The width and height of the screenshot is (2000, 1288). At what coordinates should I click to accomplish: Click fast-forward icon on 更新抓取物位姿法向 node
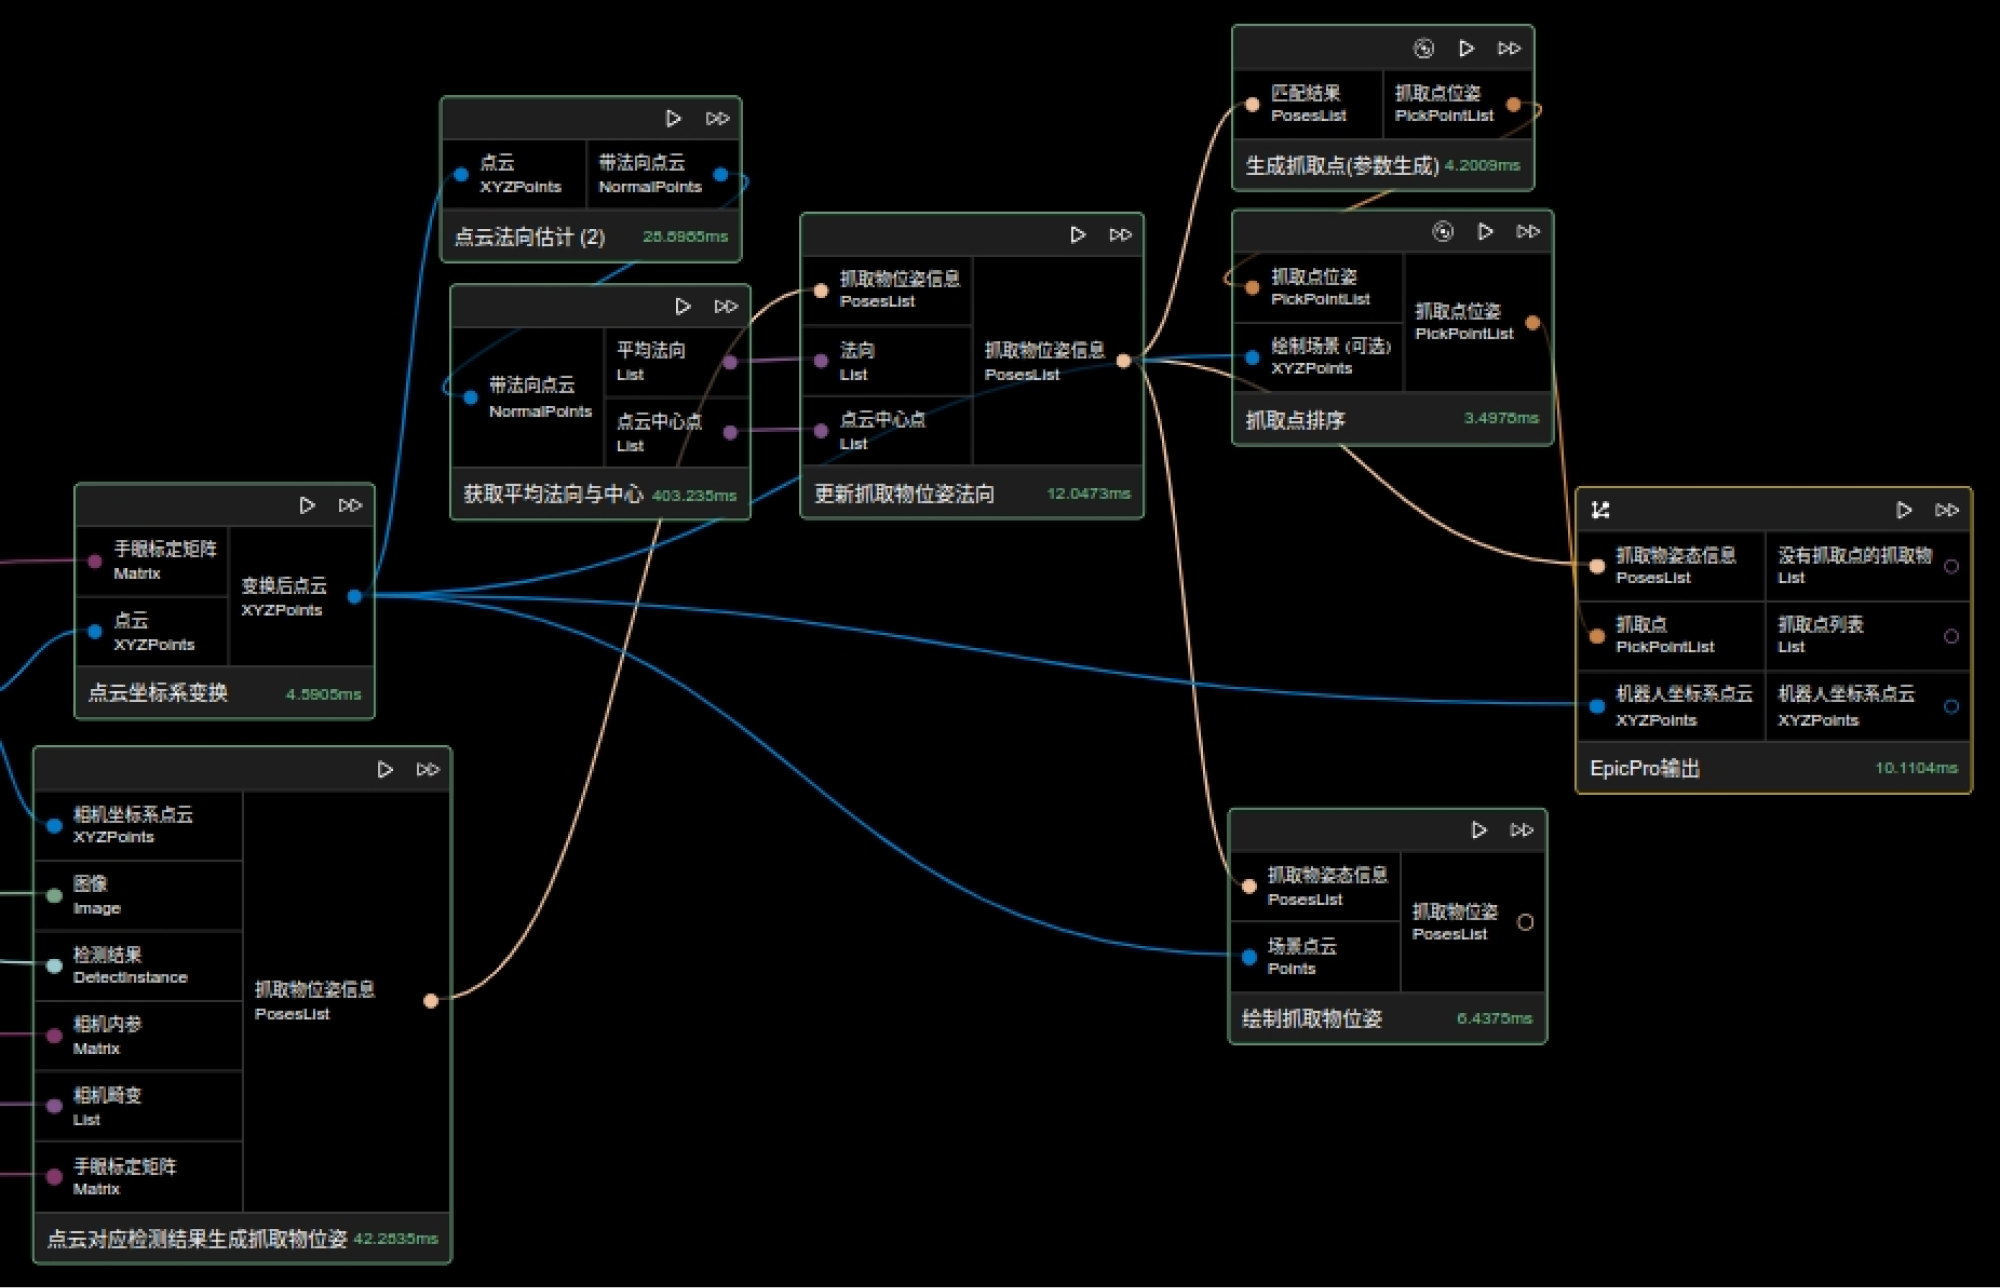(1120, 235)
